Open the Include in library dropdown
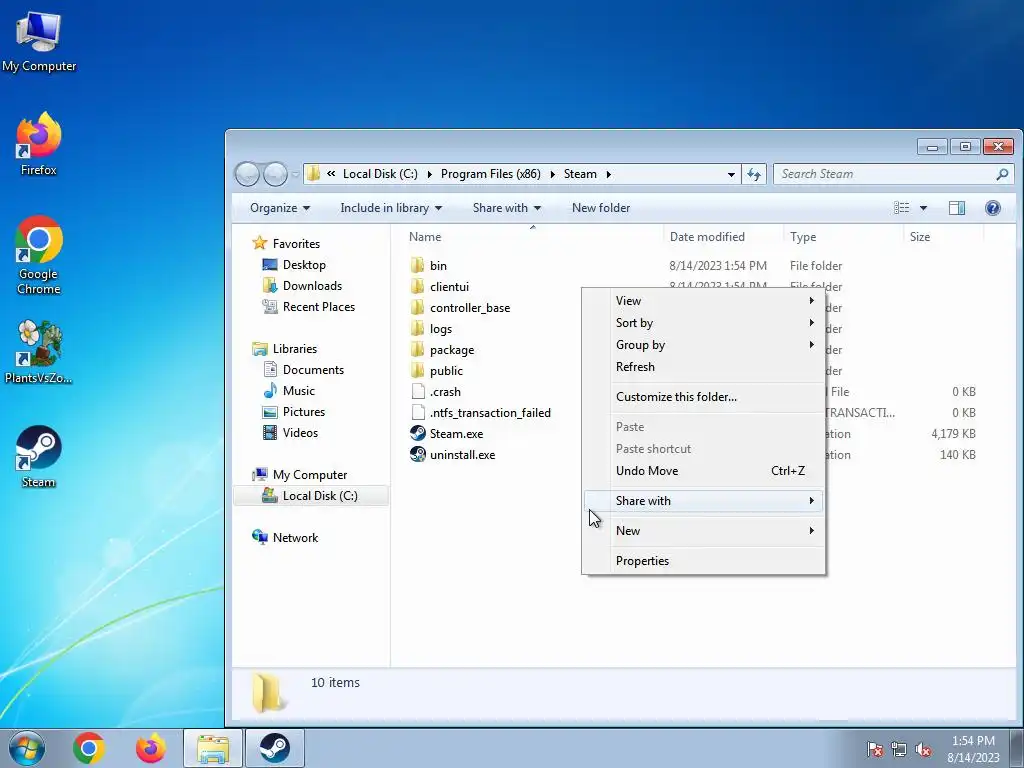This screenshot has width=1024, height=768. (x=391, y=208)
